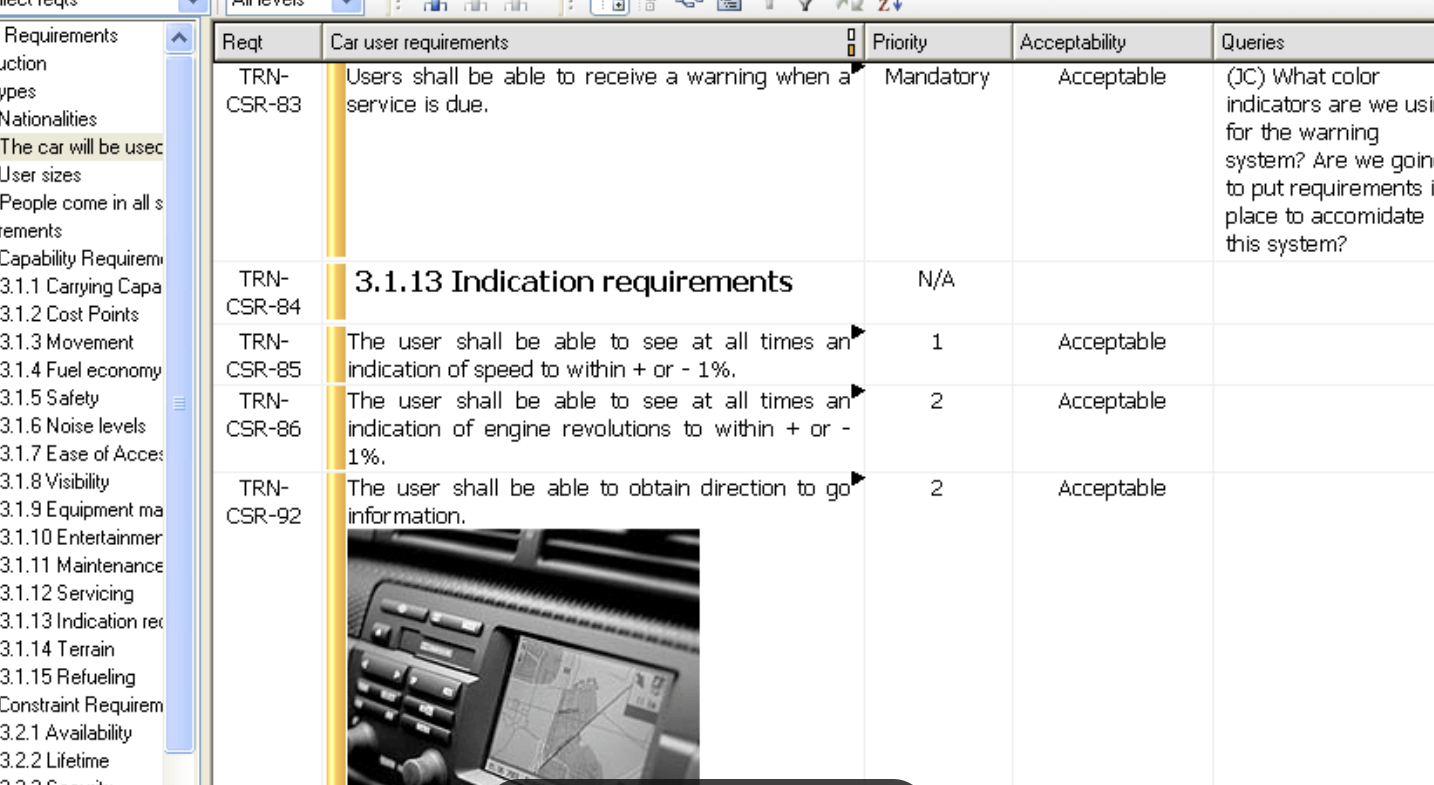
Task: Click the Reqt column header
Action: [x=268, y=42]
